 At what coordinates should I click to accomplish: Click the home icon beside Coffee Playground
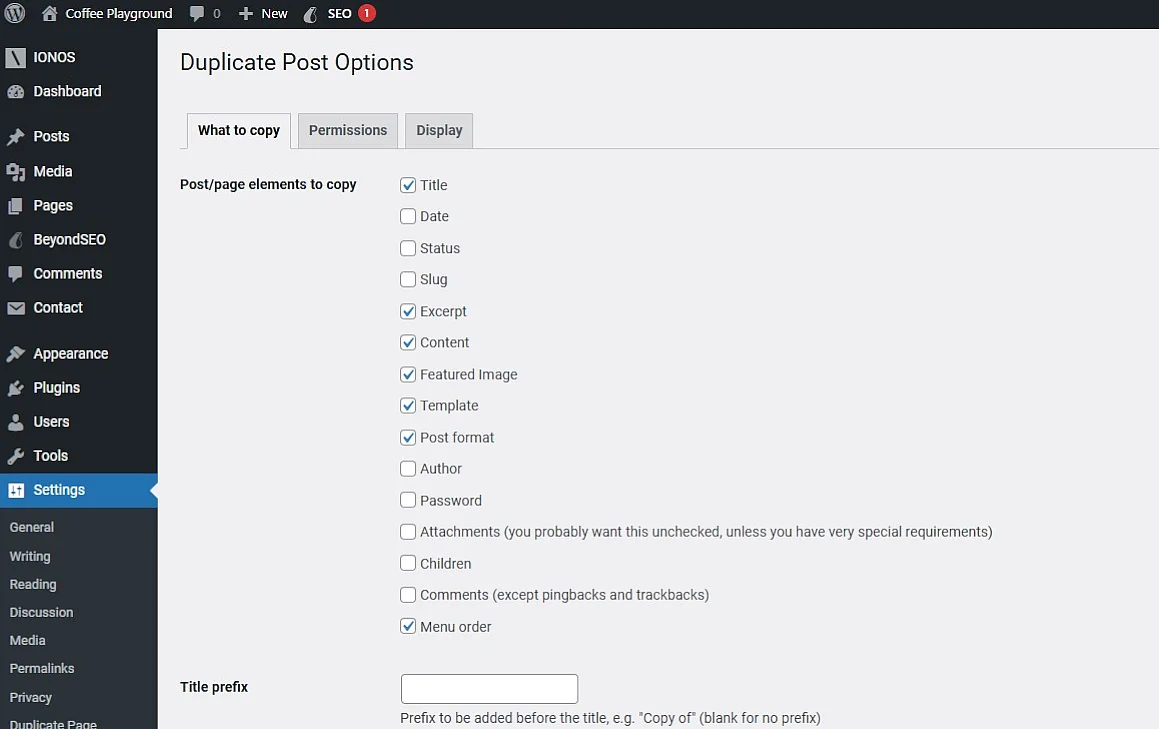[50, 13]
